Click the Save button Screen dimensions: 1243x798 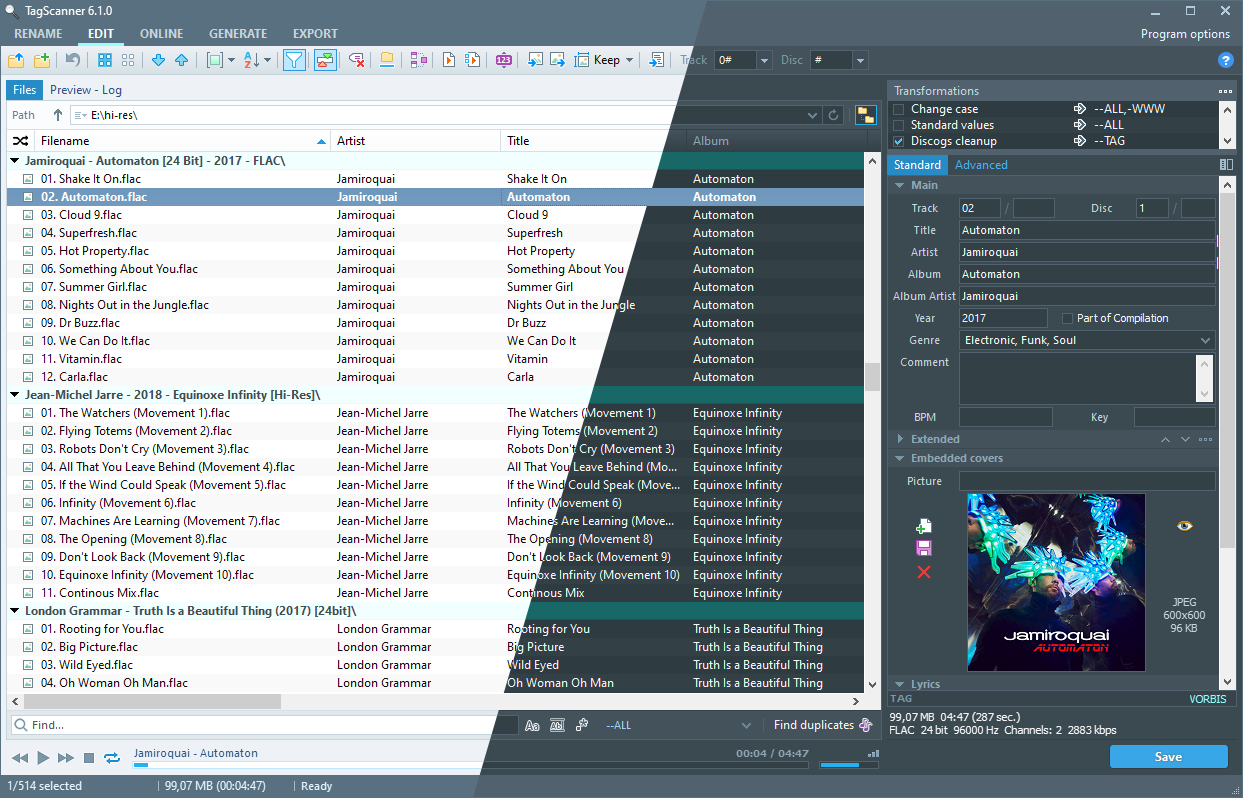coord(1168,757)
